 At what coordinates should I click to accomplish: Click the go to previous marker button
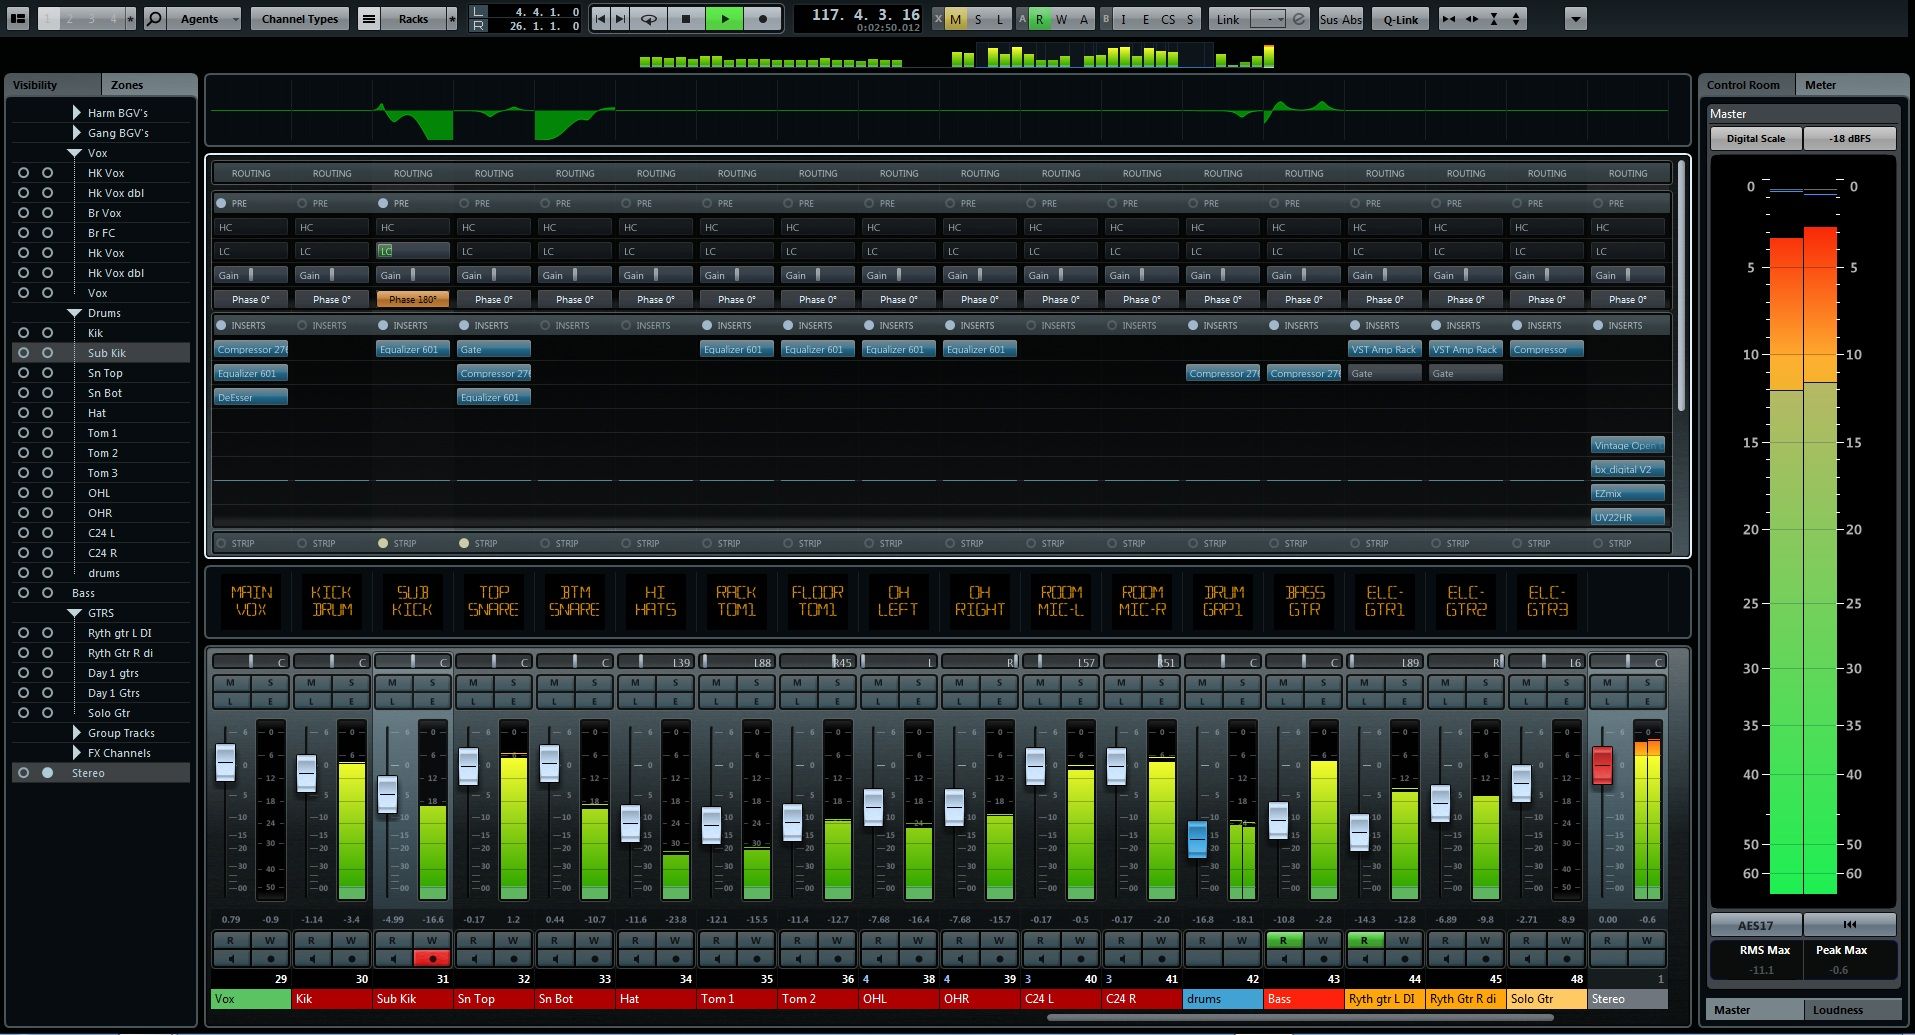(600, 18)
